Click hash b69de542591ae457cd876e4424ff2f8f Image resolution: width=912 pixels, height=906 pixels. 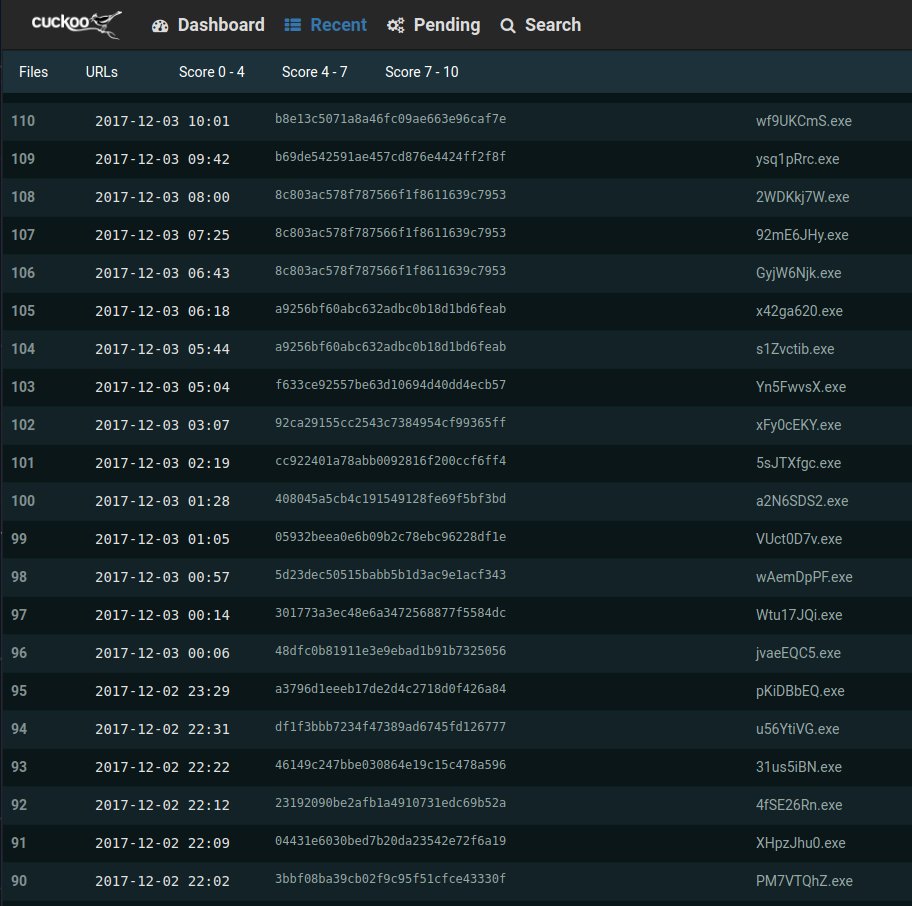[x=390, y=157]
